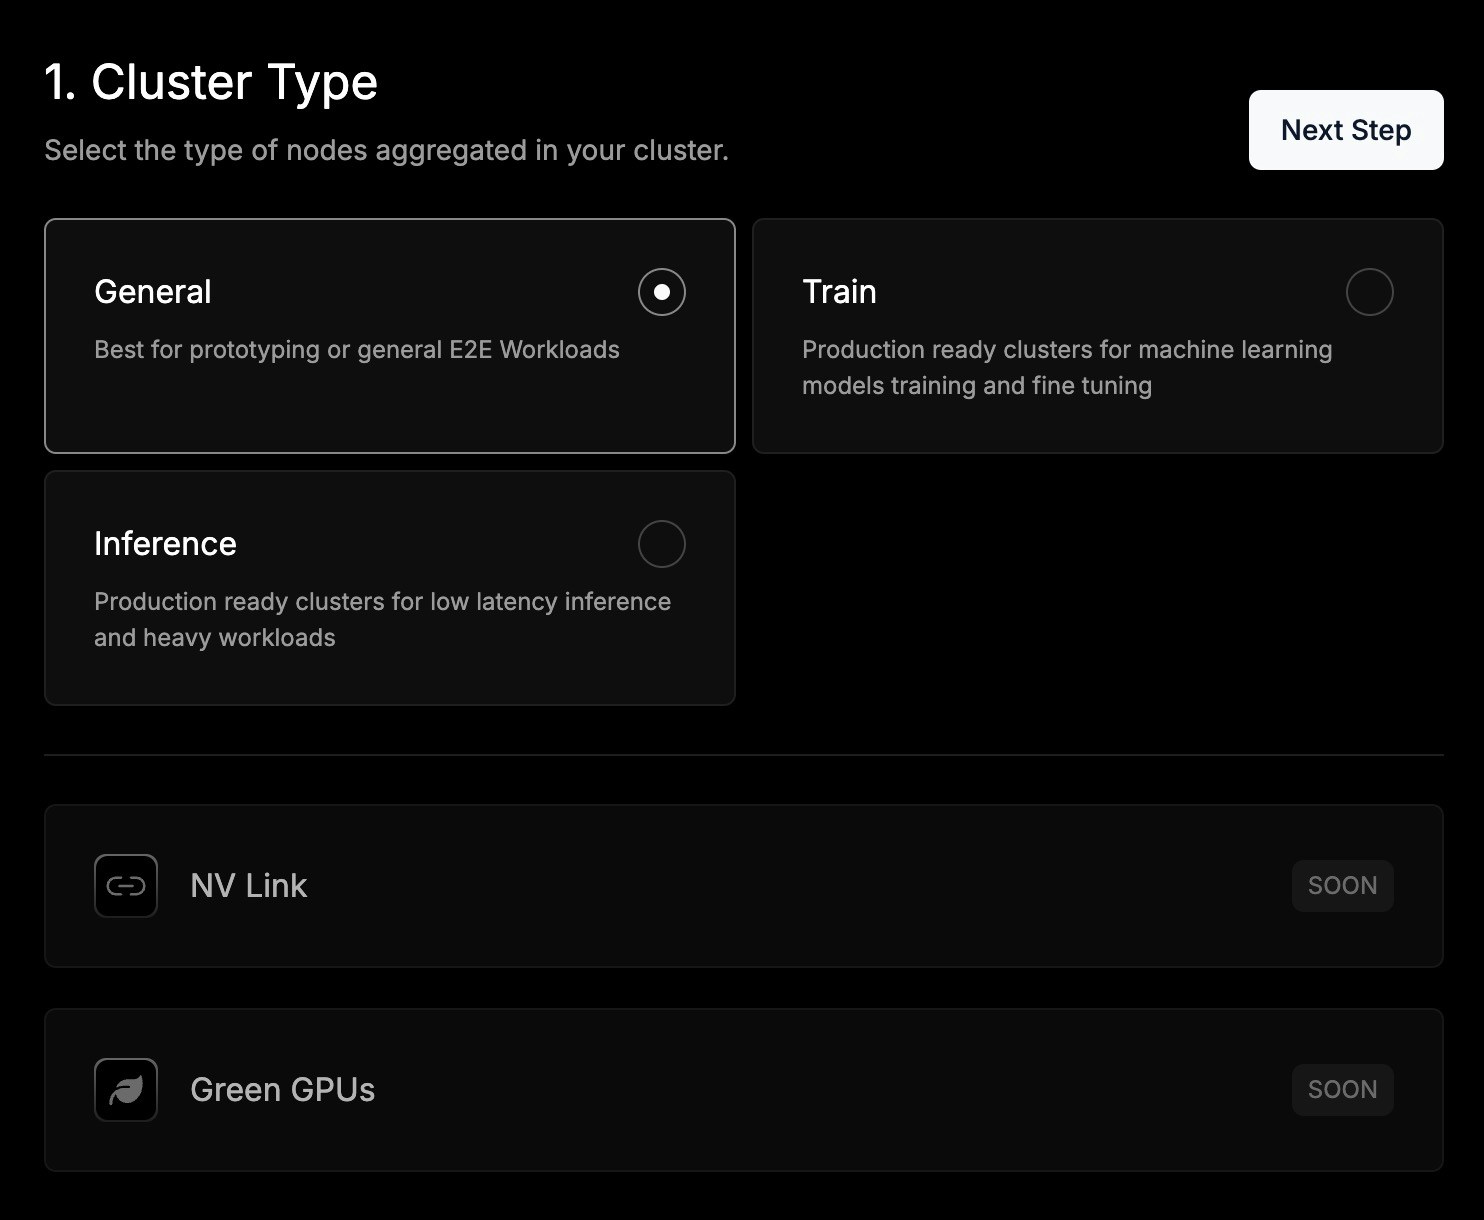
Task: Select the Inference radio button
Action: pyautogui.click(x=662, y=544)
